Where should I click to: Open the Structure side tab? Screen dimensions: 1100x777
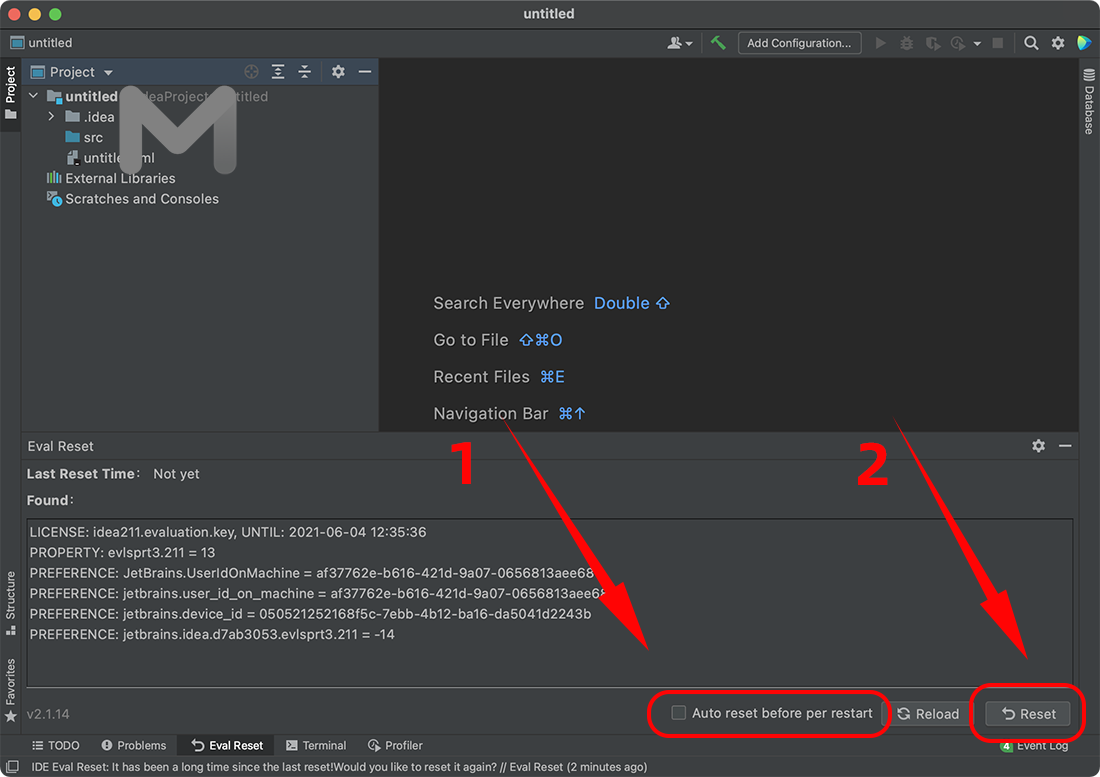11,603
